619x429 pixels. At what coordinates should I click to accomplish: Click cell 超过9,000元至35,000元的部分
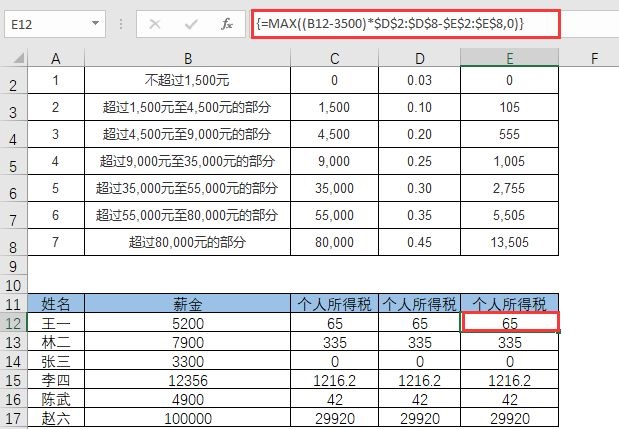click(x=188, y=161)
